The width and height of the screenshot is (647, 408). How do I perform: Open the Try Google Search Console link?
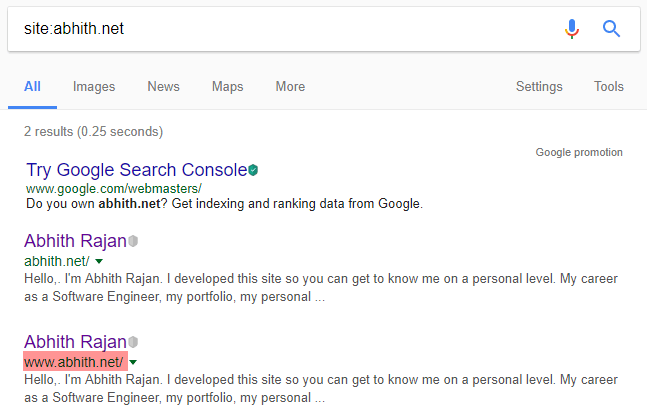click(x=136, y=170)
